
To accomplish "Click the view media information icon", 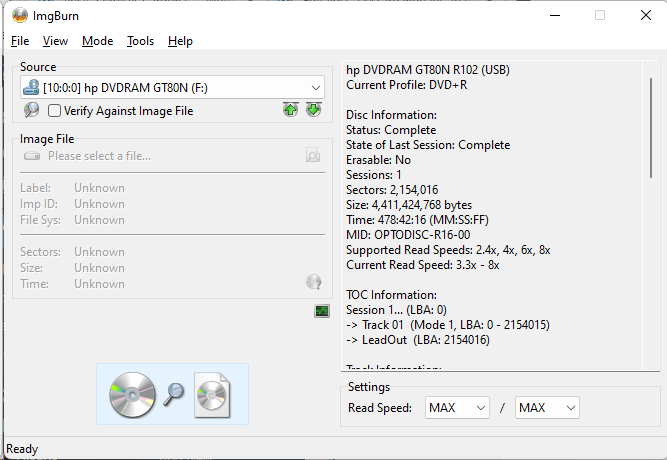I will coord(32,111).
